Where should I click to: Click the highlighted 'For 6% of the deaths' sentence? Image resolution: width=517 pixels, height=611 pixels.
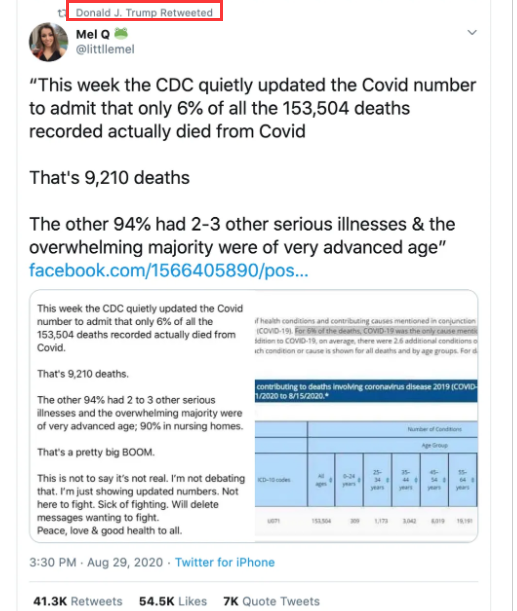[x=386, y=331]
